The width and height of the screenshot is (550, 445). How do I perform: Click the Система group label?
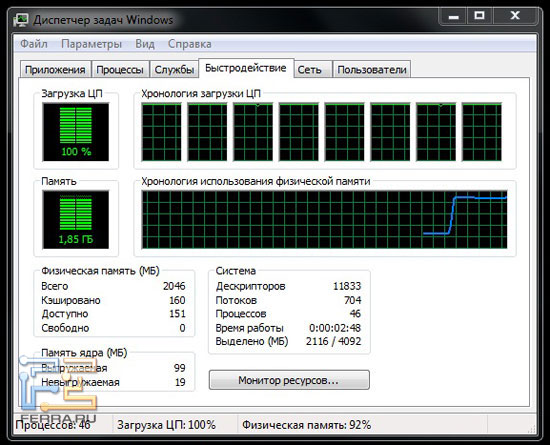click(236, 271)
